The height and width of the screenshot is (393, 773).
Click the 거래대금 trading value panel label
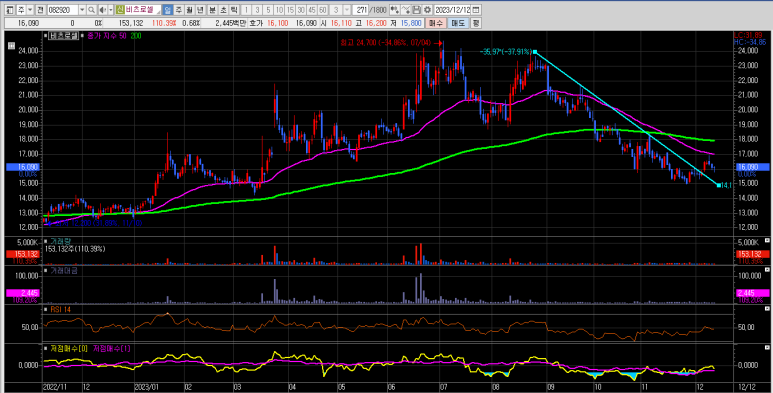(64, 271)
